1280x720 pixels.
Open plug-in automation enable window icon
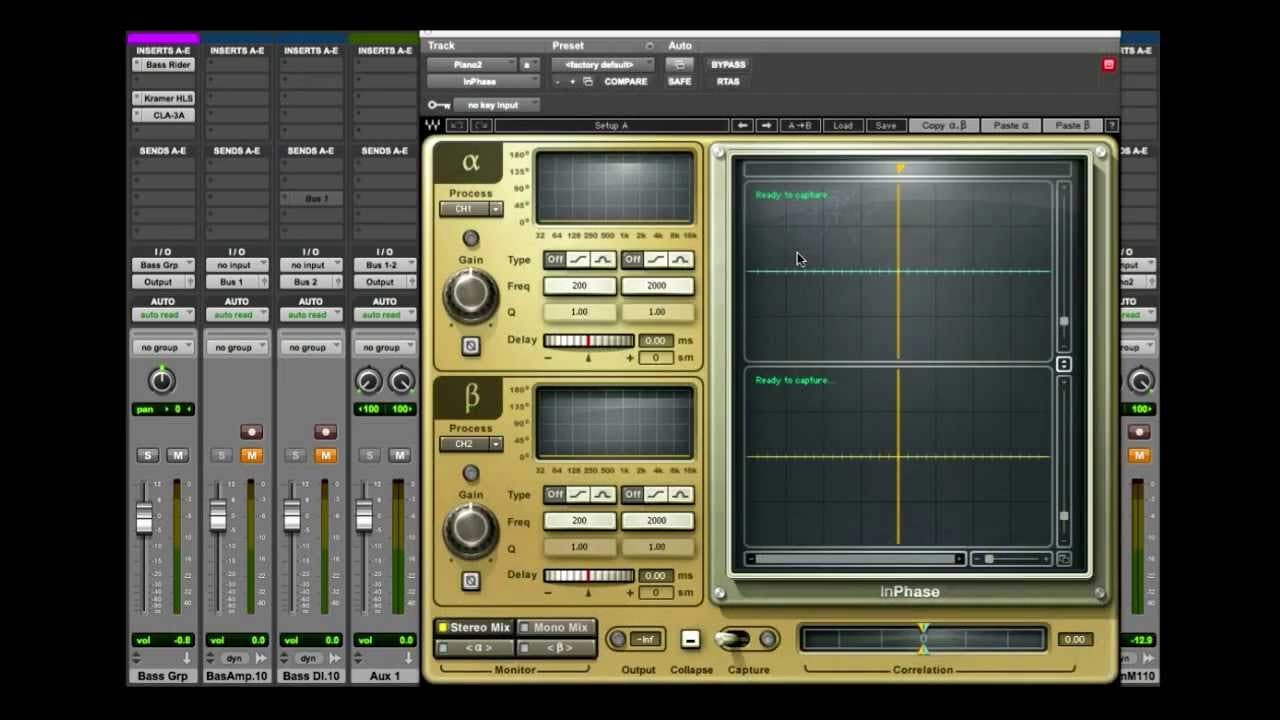[x=679, y=64]
